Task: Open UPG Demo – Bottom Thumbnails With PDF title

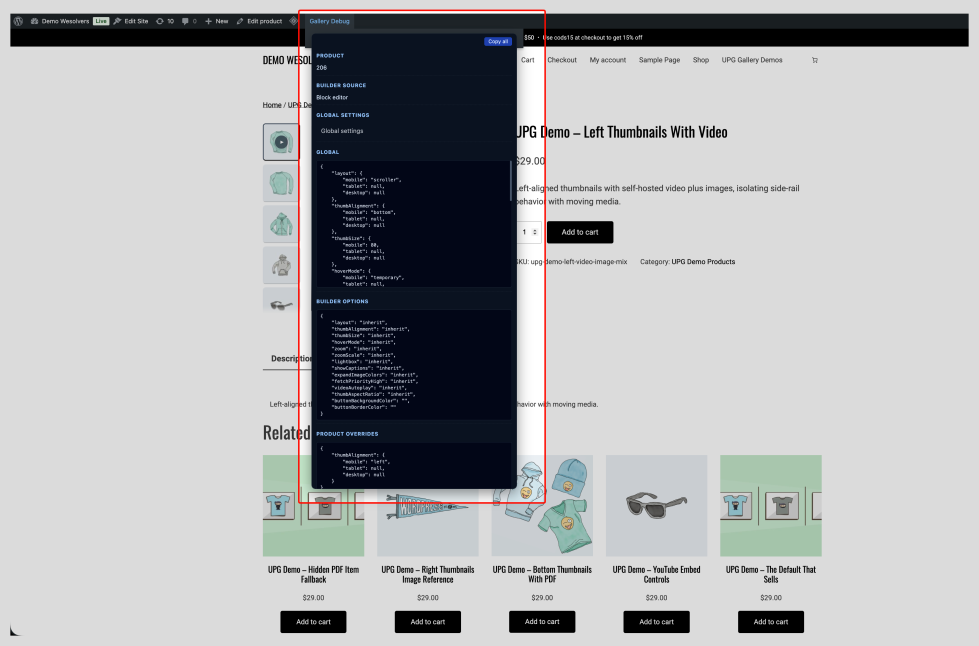Action: [x=542, y=574]
